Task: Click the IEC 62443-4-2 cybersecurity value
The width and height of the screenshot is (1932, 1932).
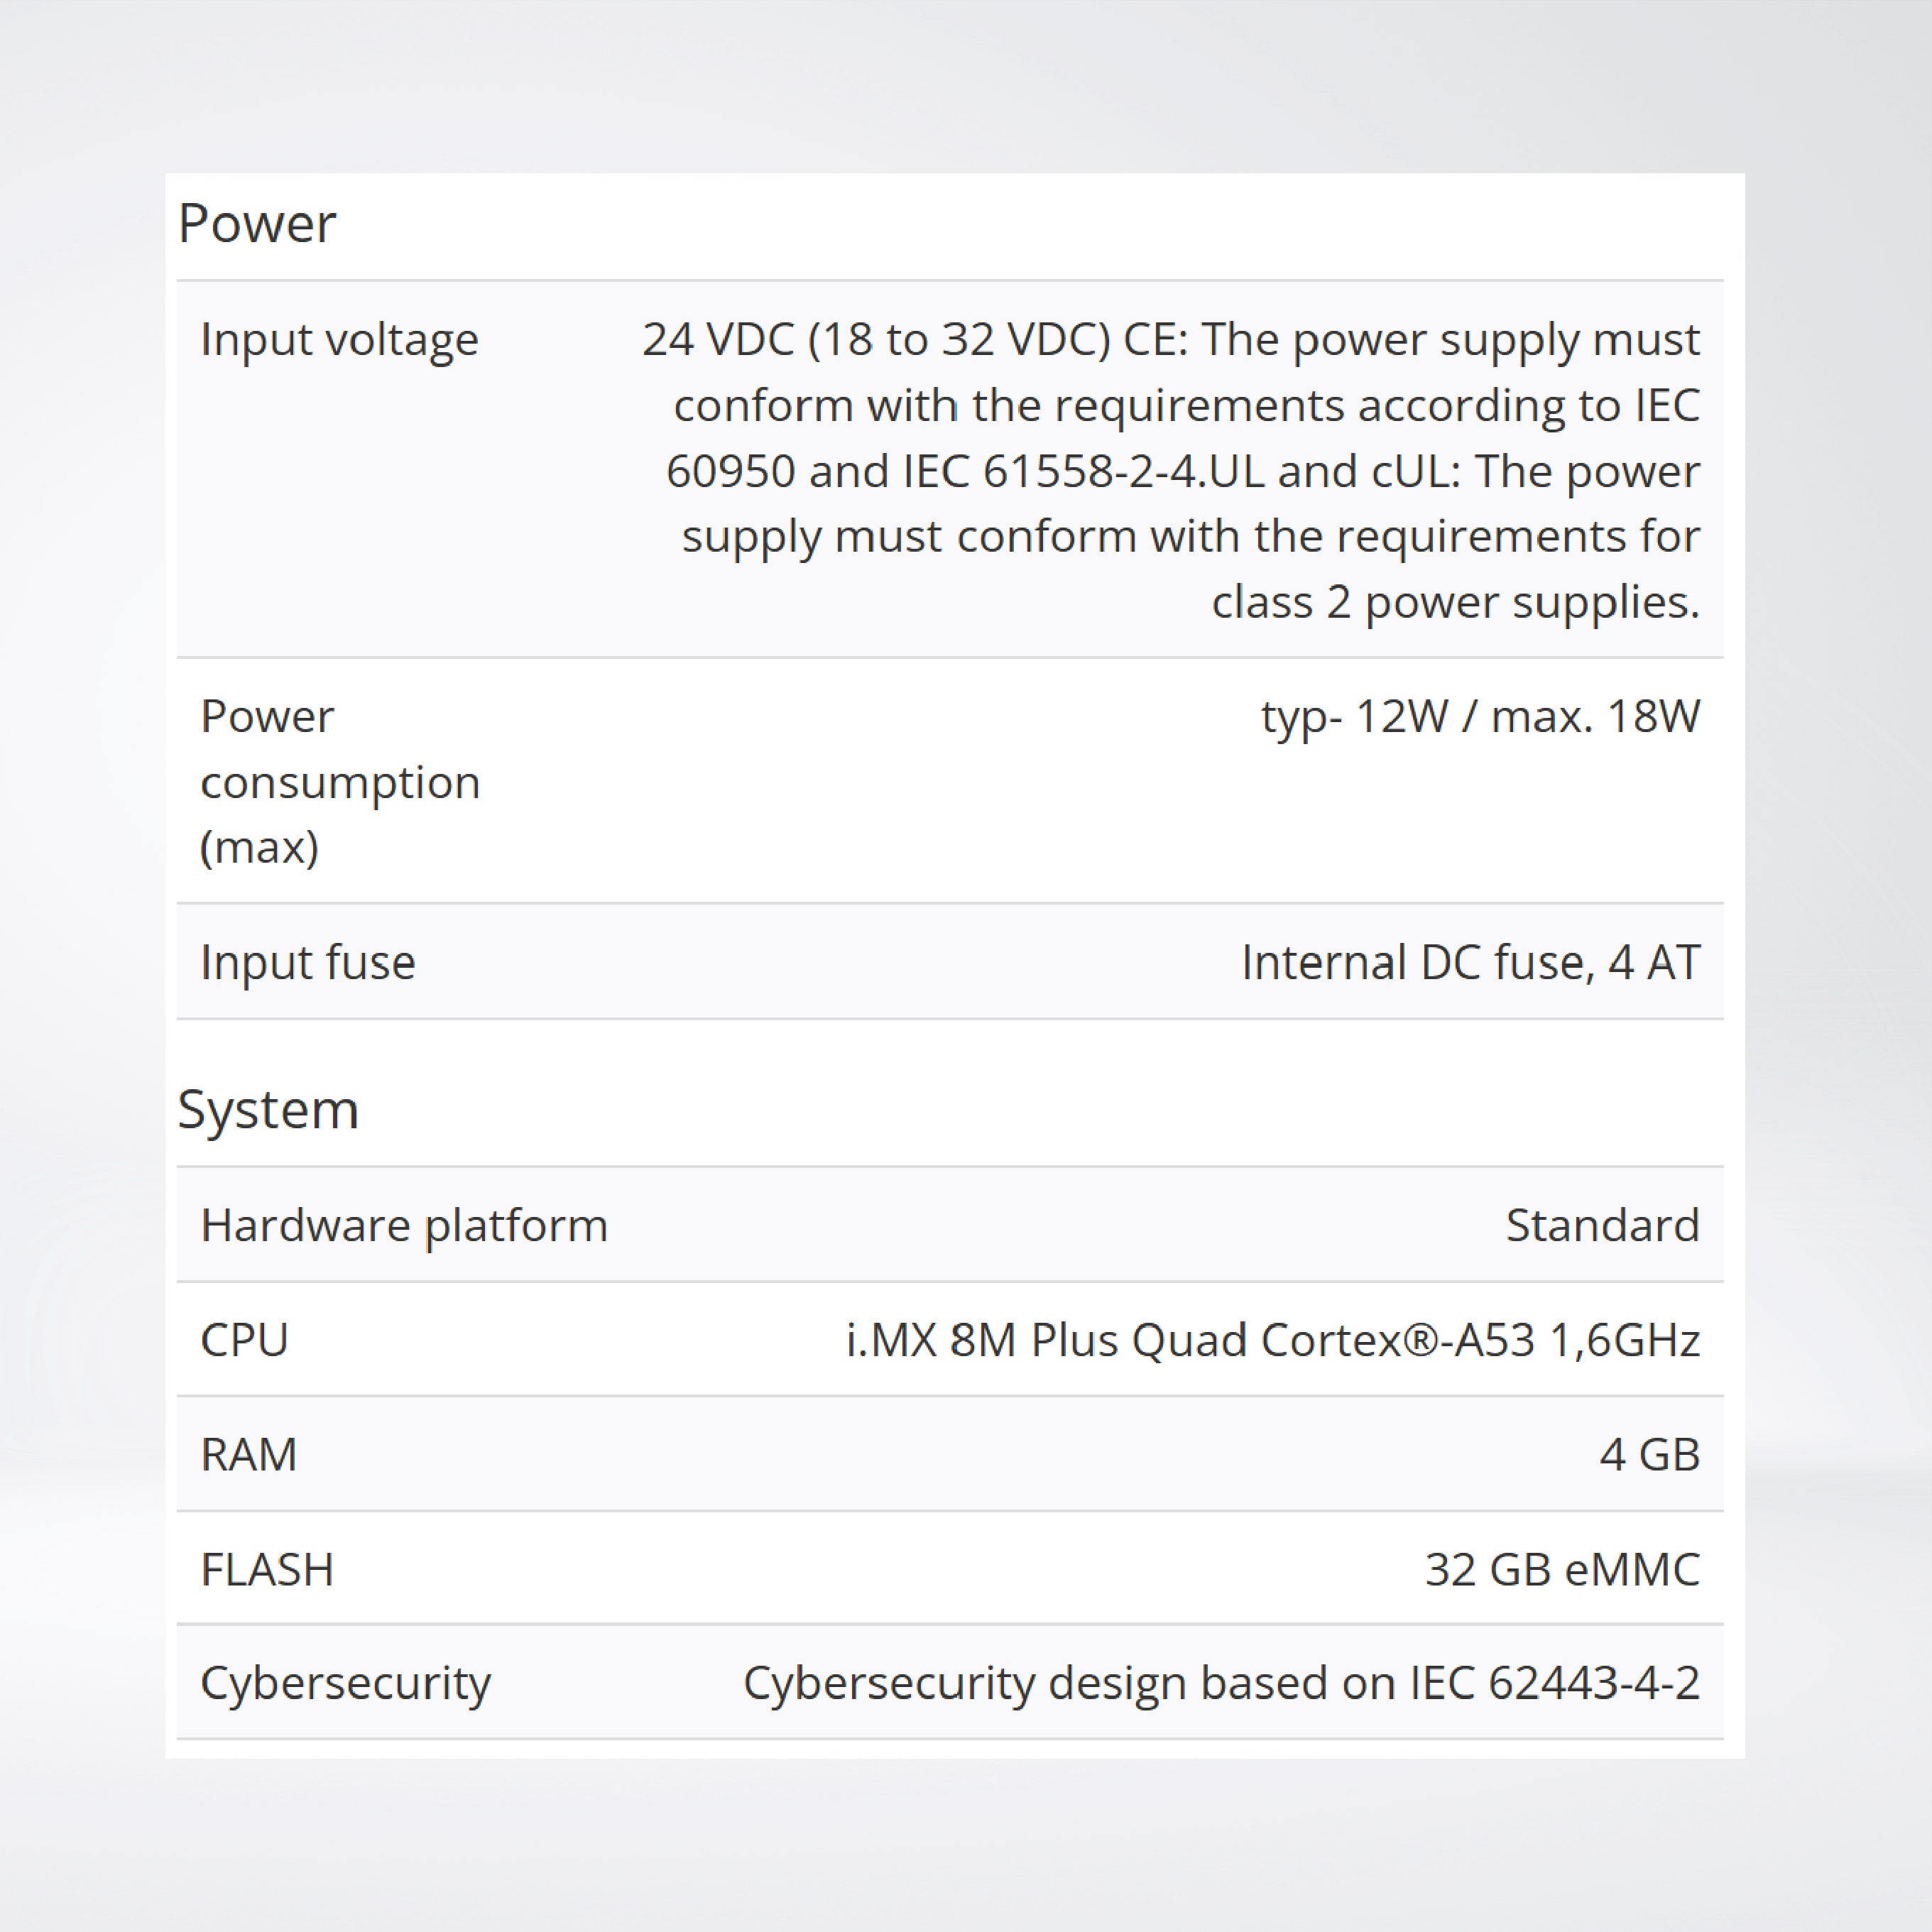Action: pos(1221,1683)
